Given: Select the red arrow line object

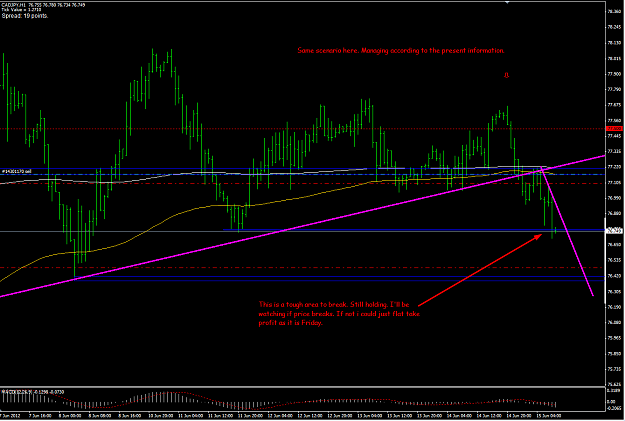Looking at the screenshot, I should 480,270.
